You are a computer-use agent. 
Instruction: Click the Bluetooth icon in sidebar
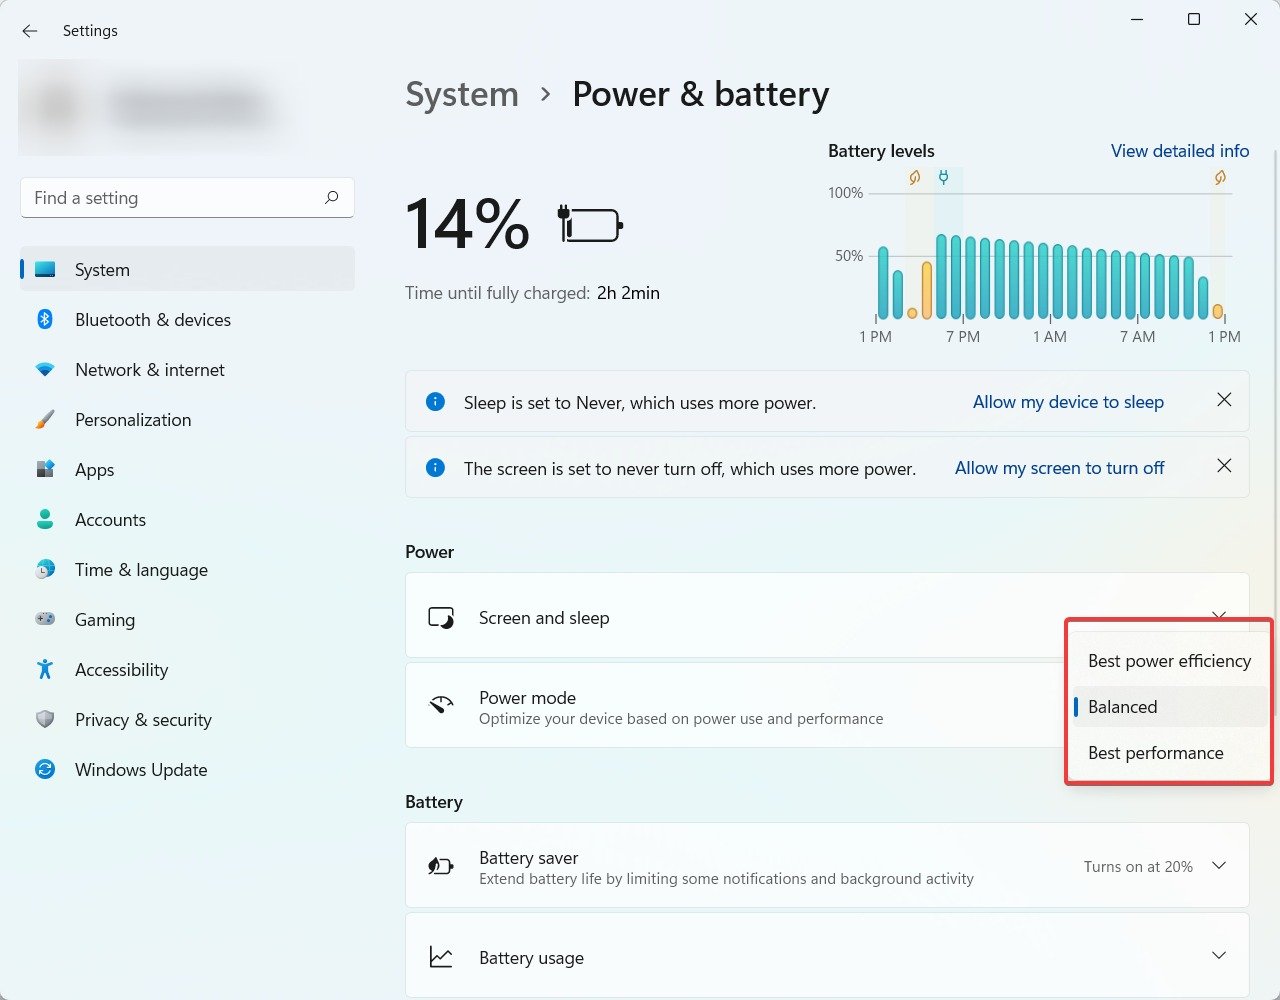[x=45, y=319]
